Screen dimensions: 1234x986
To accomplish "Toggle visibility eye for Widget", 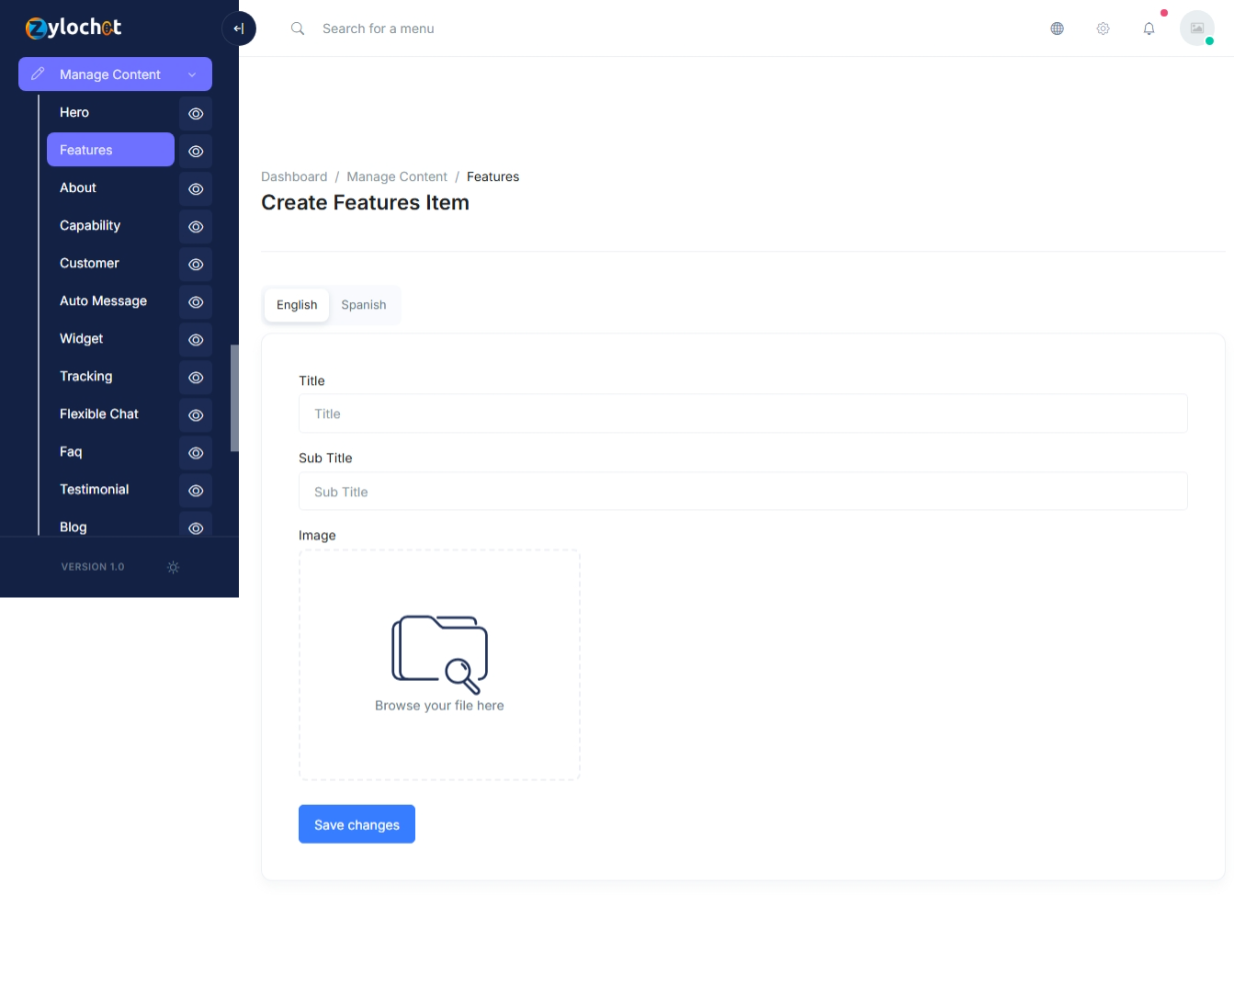I will tap(196, 340).
